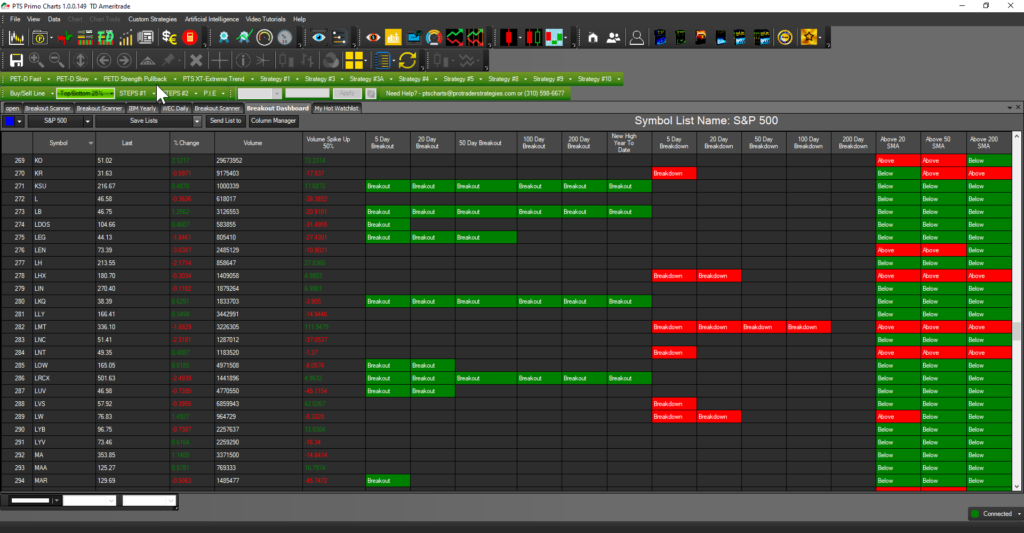Click the dollar-euro currency icon
The height and width of the screenshot is (533, 1024).
(x=169, y=38)
